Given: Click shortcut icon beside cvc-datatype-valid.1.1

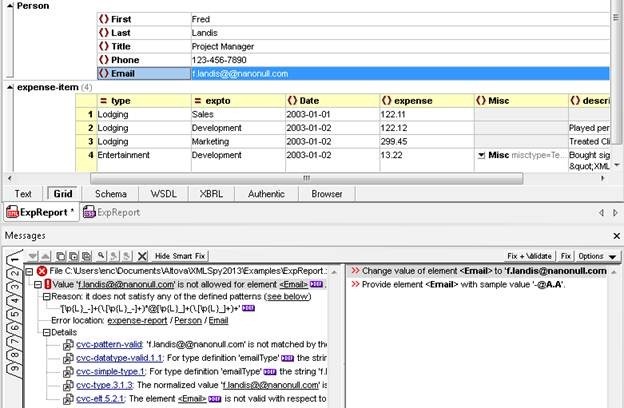Looking at the screenshot, I should [x=68, y=358].
